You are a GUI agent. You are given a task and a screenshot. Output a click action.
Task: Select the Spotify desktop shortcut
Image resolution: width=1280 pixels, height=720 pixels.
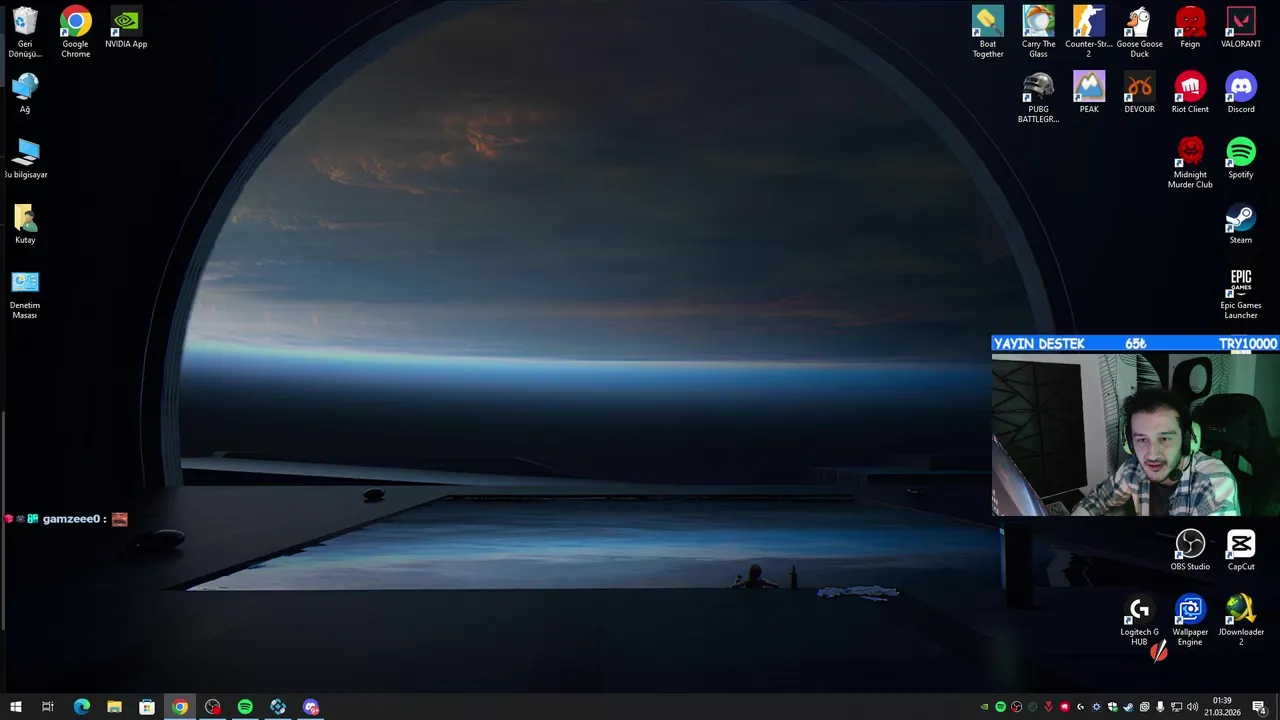pyautogui.click(x=1241, y=158)
